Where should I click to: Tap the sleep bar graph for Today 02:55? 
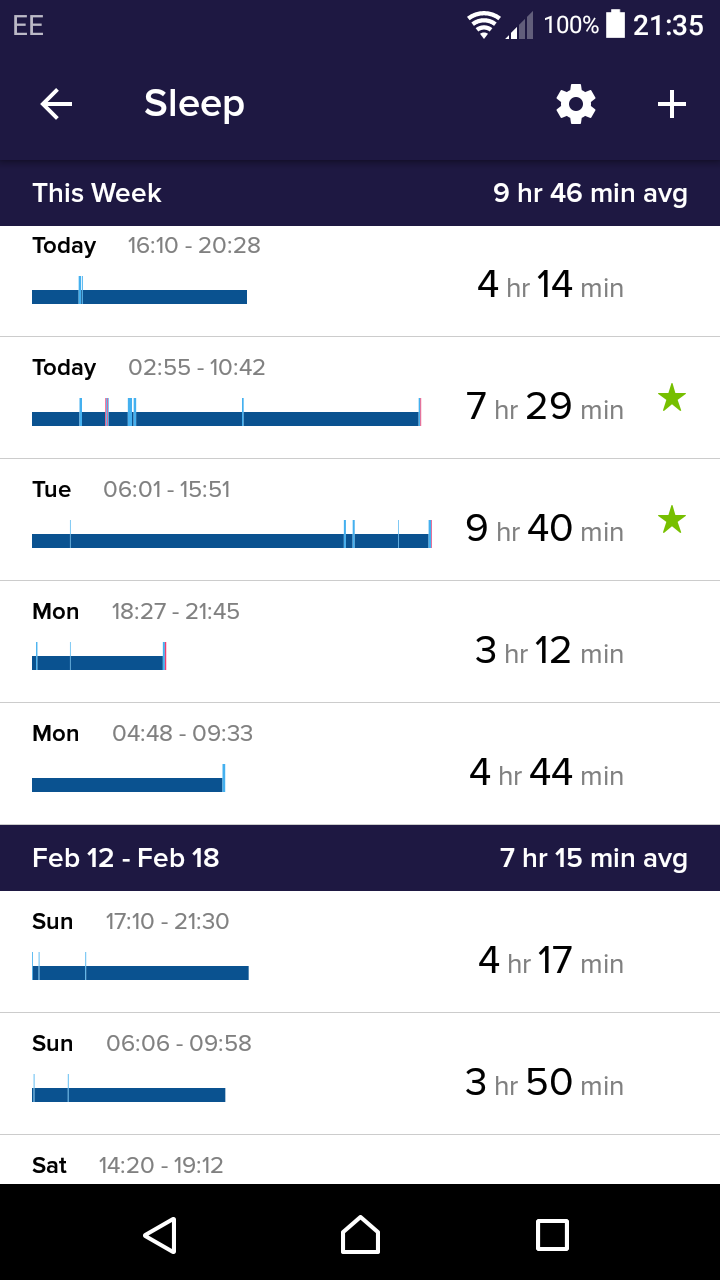[x=226, y=417]
